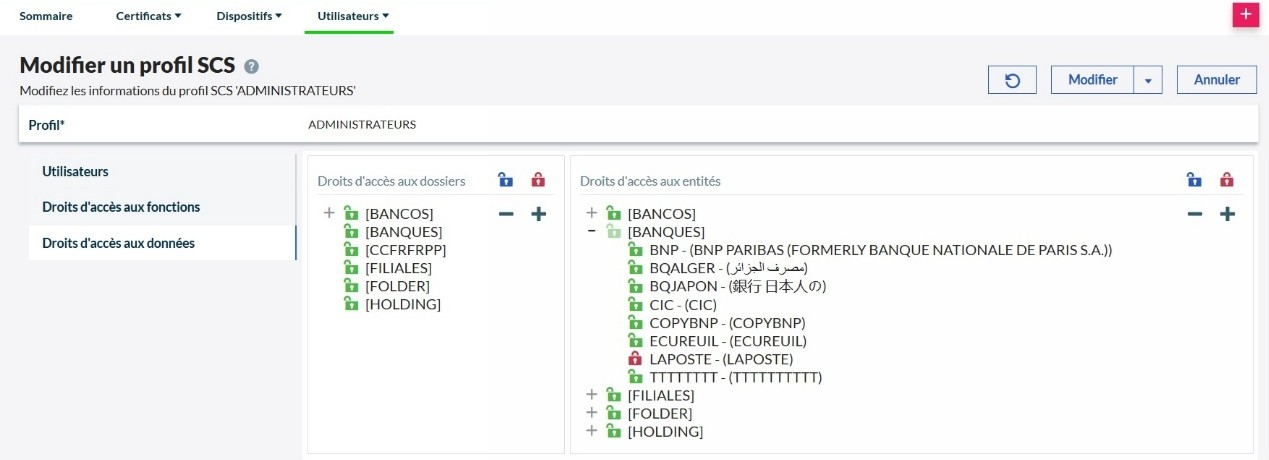Collapse all with minus icon in entités panel
This screenshot has height=460, width=1269.
coord(1194,214)
